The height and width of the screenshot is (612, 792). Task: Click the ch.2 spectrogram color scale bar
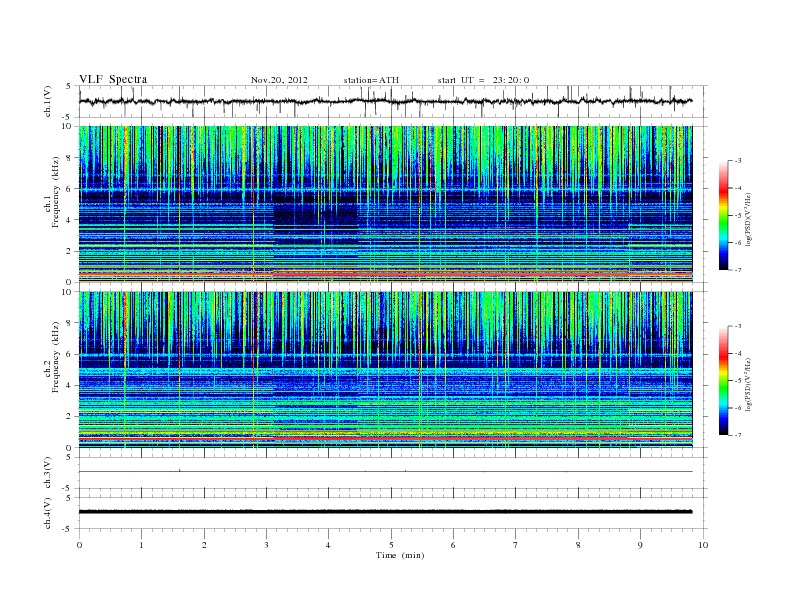[x=724, y=381]
